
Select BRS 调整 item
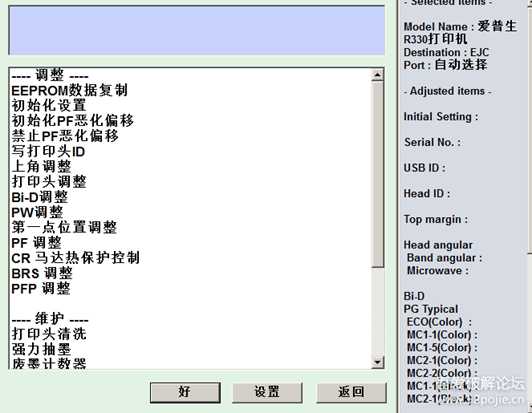click(x=42, y=273)
